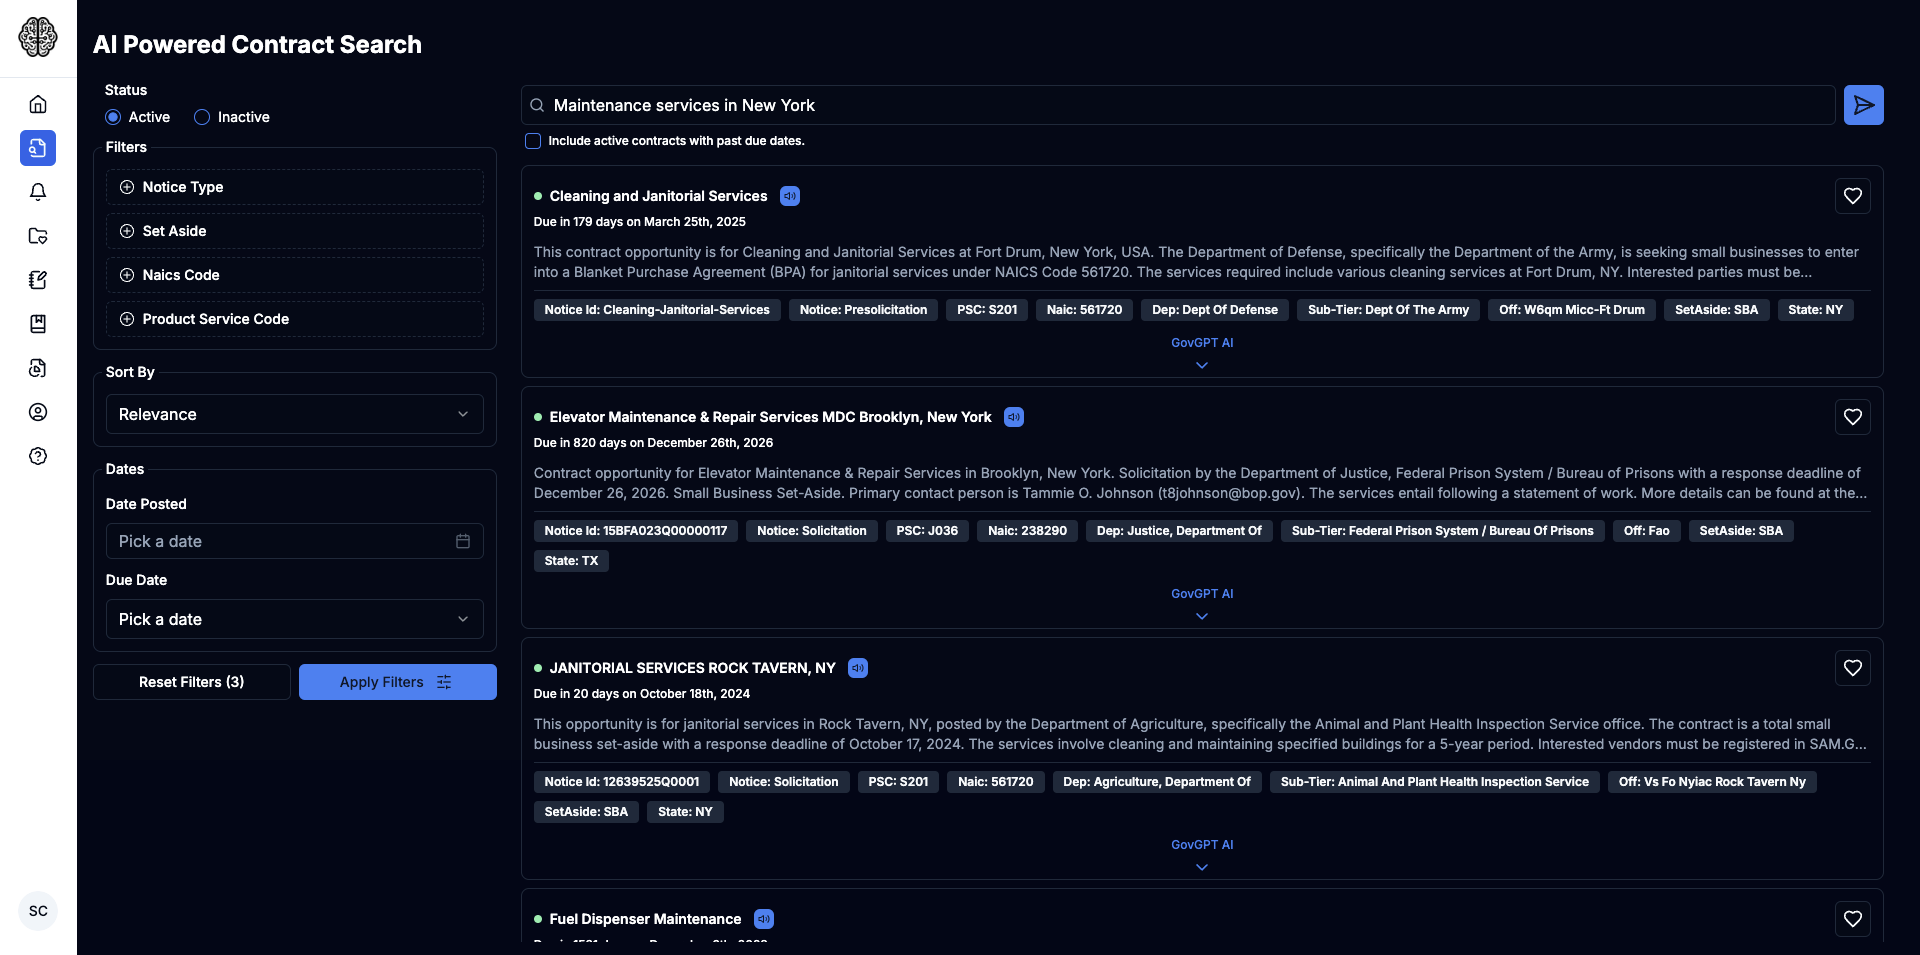The image size is (1920, 955).
Task: Click the search query input field
Action: click(1178, 105)
